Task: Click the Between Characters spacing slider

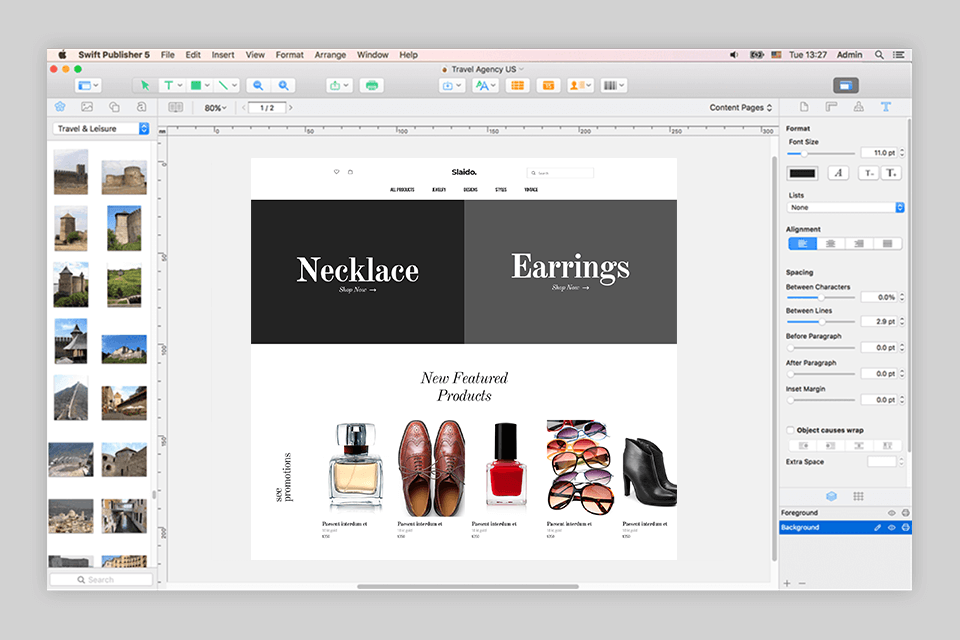Action: (820, 298)
